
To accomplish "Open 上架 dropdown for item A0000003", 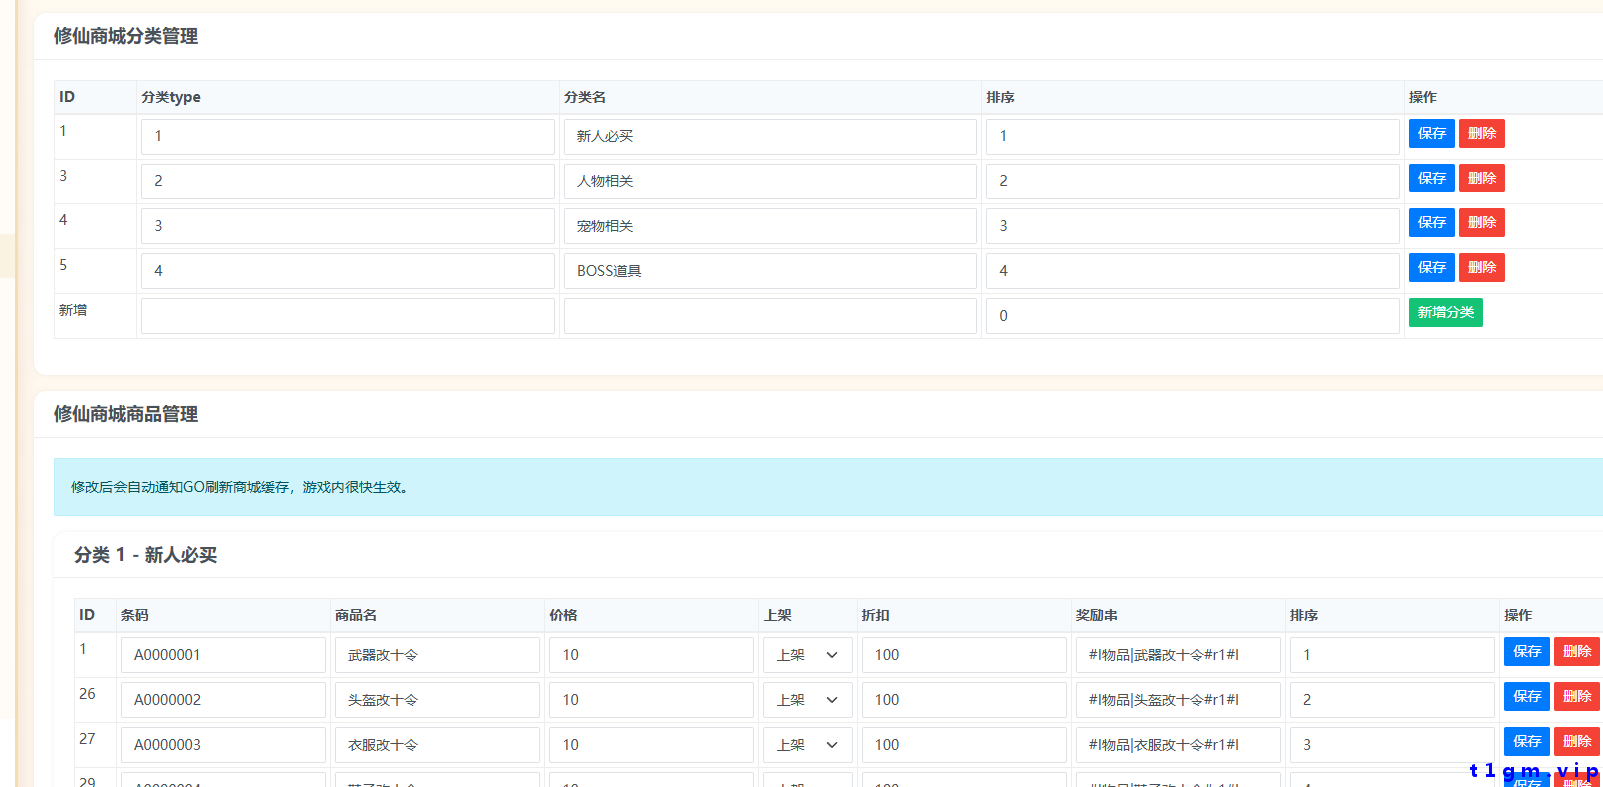I will pos(808,745).
